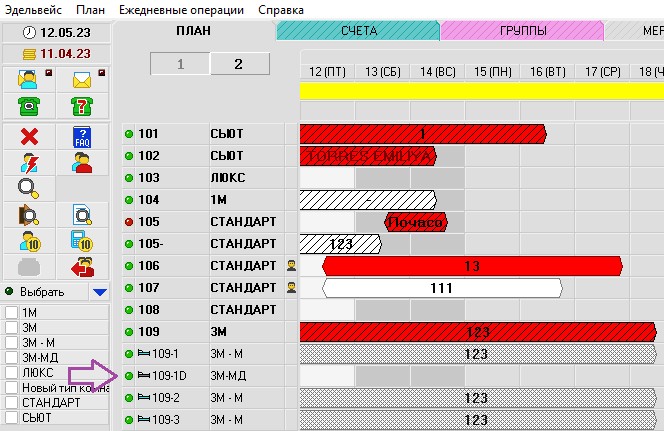Open the Ежедневные операции menu
The width and height of the screenshot is (664, 431).
(x=181, y=9)
